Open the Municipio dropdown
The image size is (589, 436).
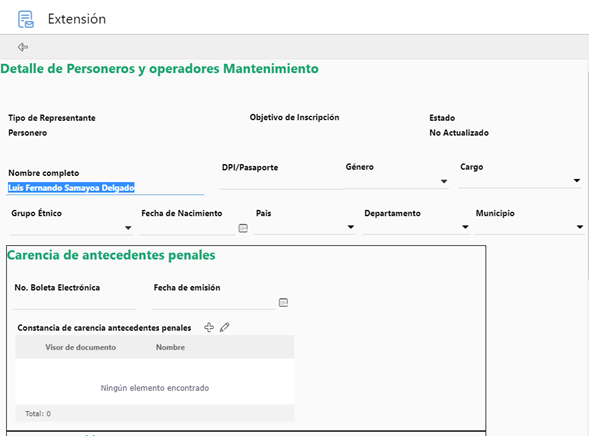pyautogui.click(x=580, y=227)
